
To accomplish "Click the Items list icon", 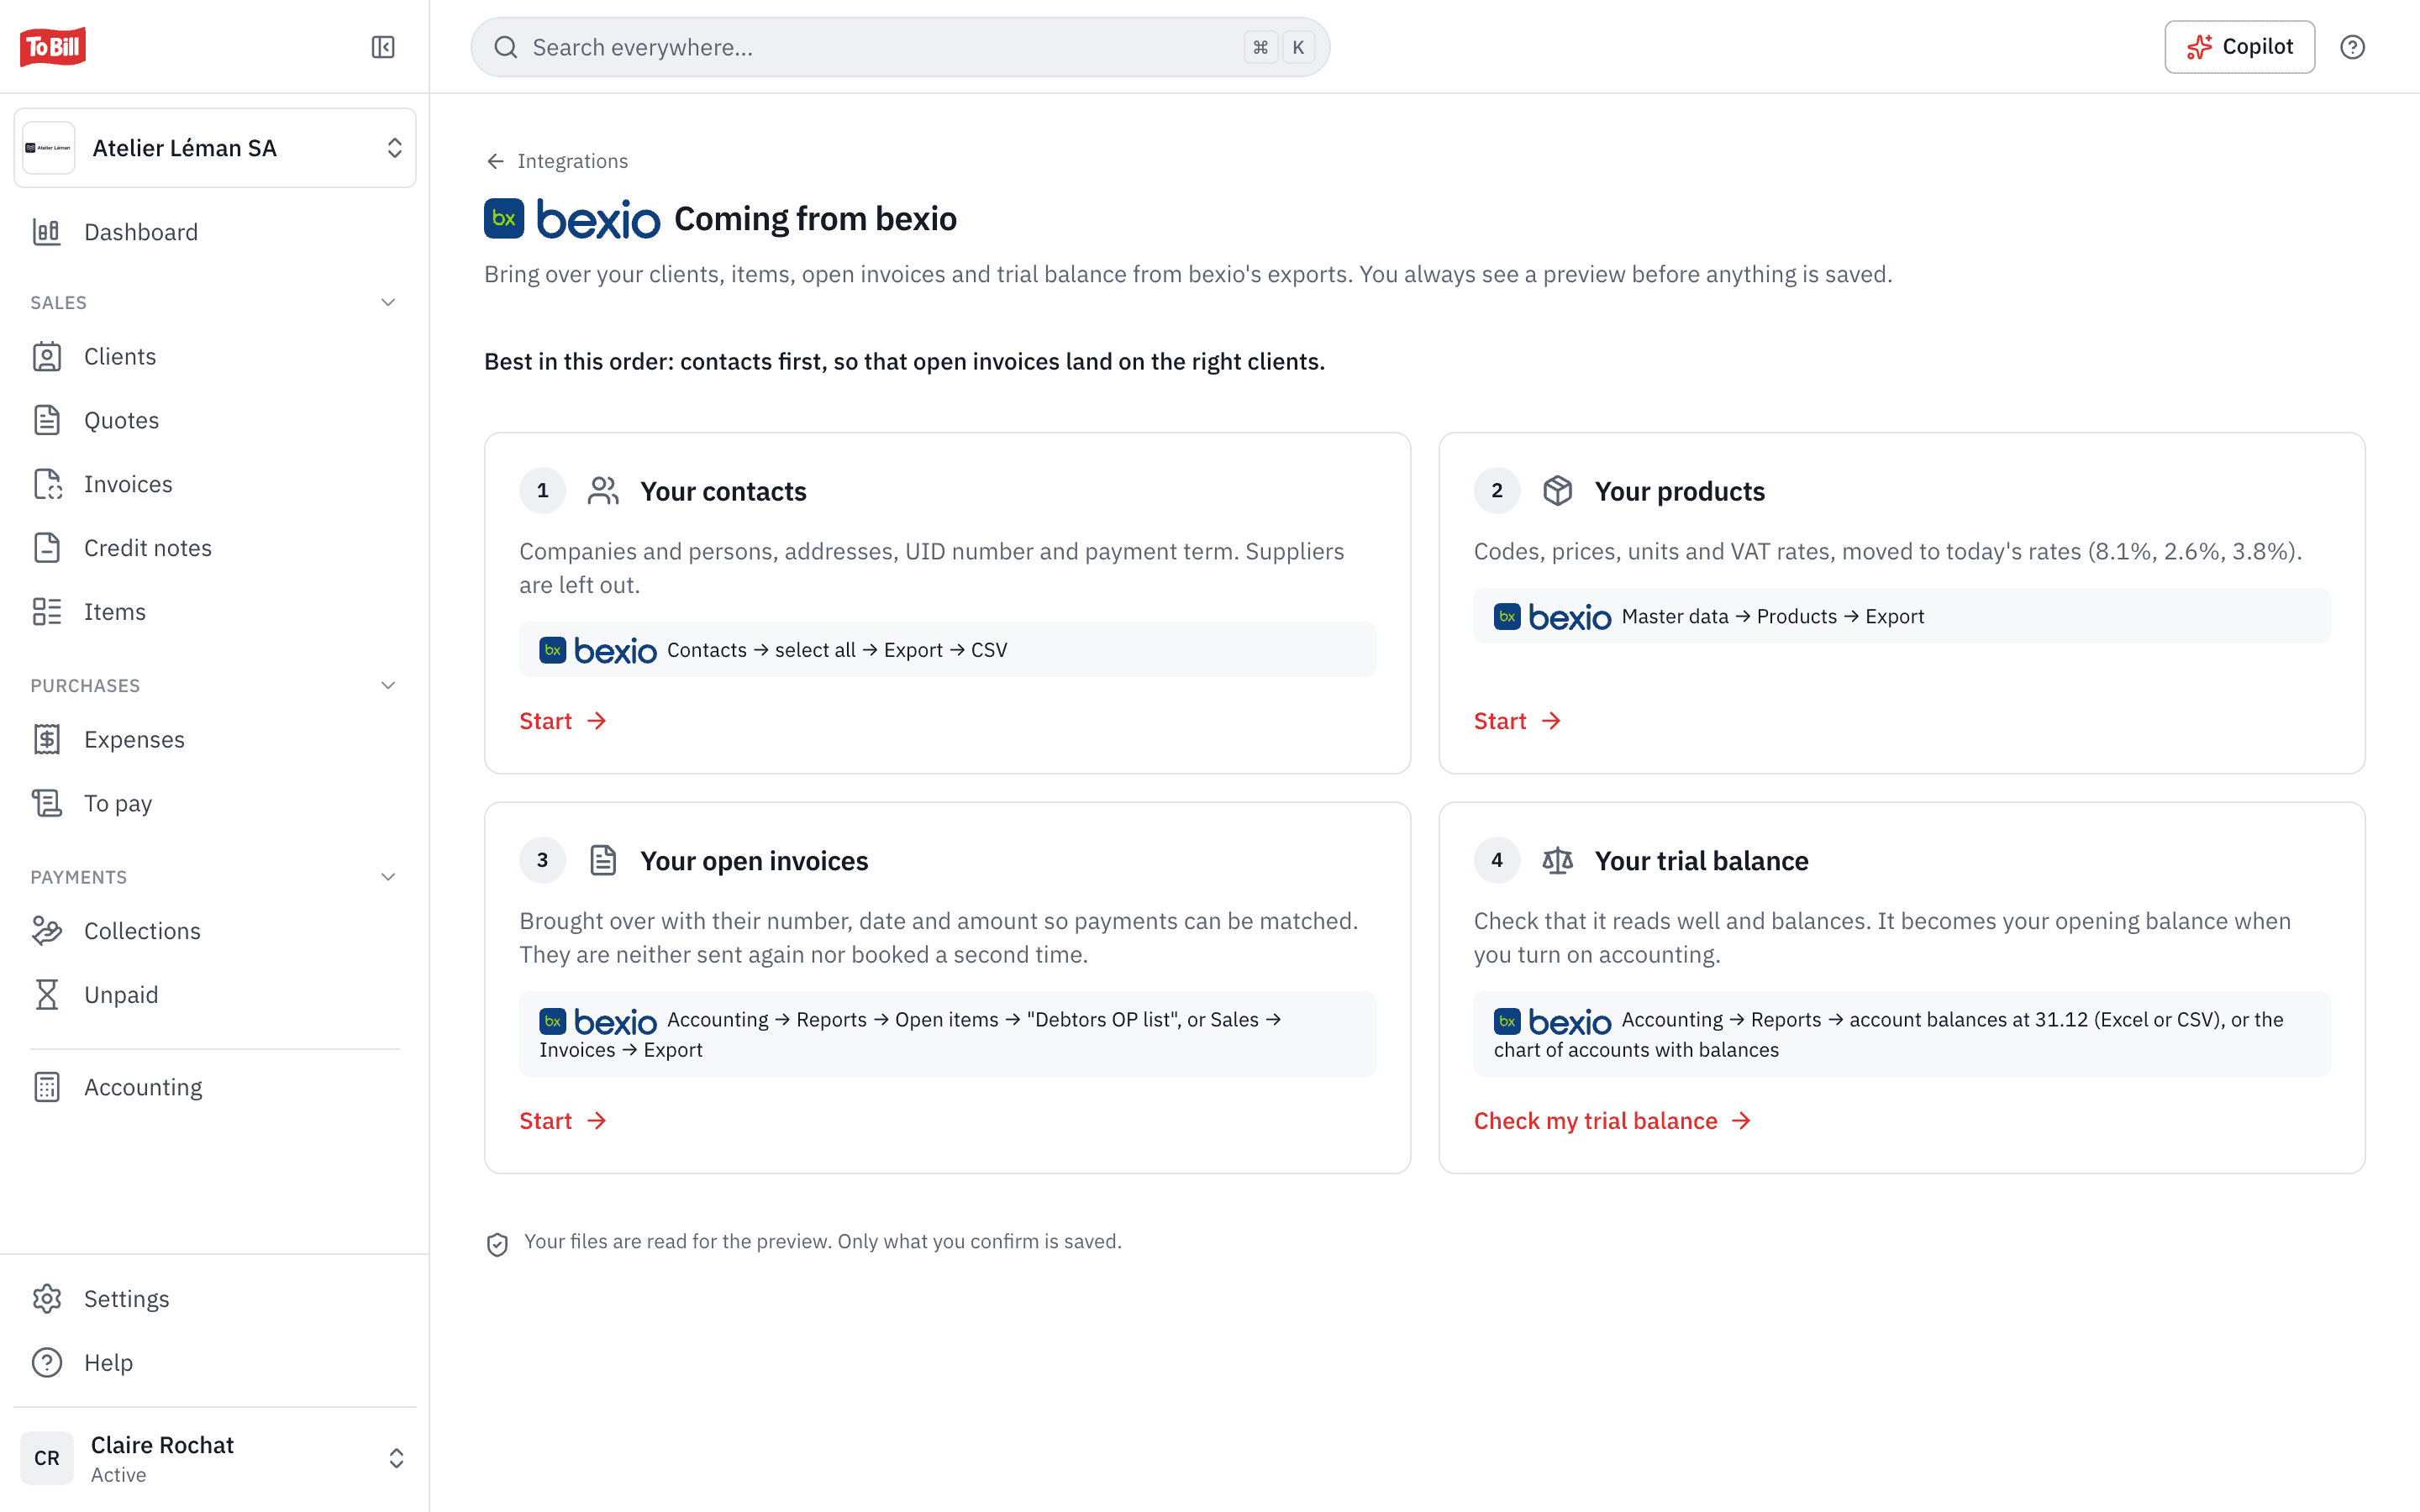I will (47, 612).
